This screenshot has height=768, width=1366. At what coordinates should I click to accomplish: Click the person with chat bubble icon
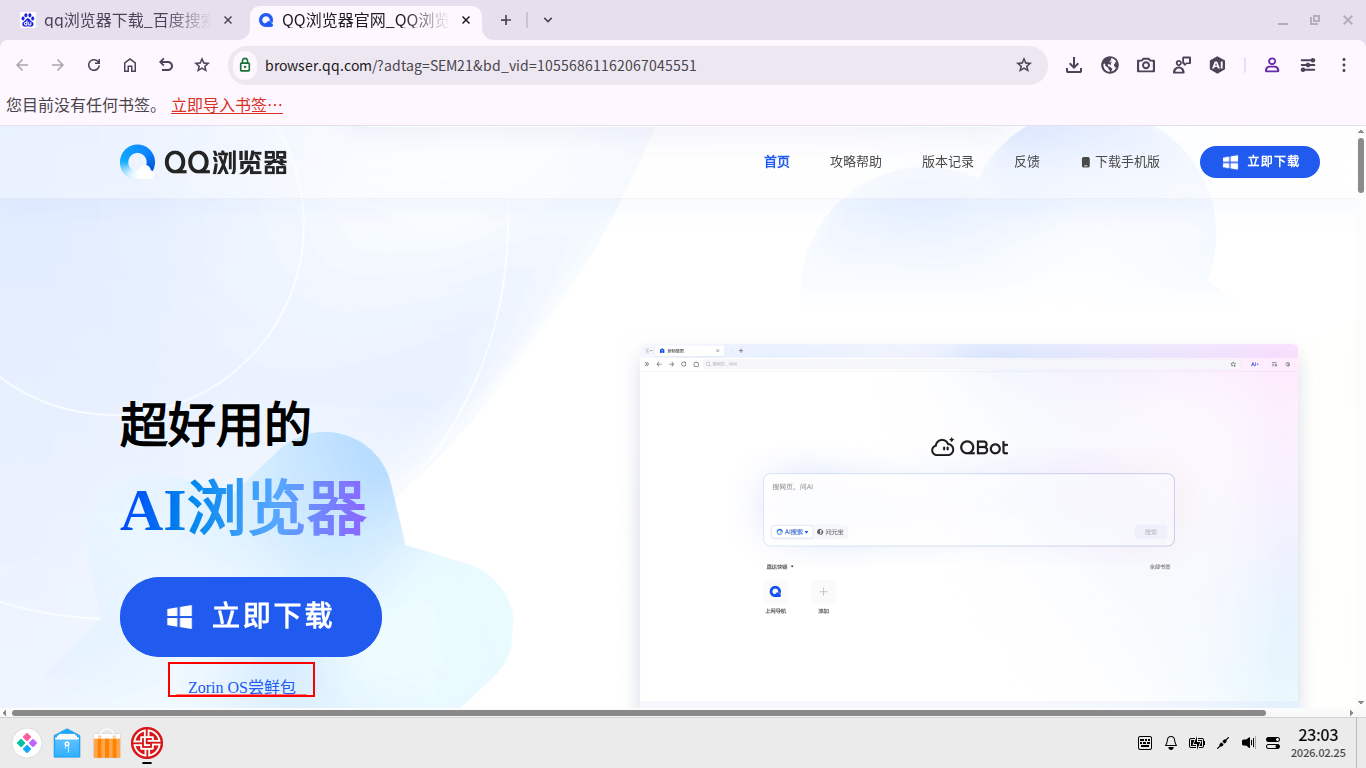[x=1182, y=65]
